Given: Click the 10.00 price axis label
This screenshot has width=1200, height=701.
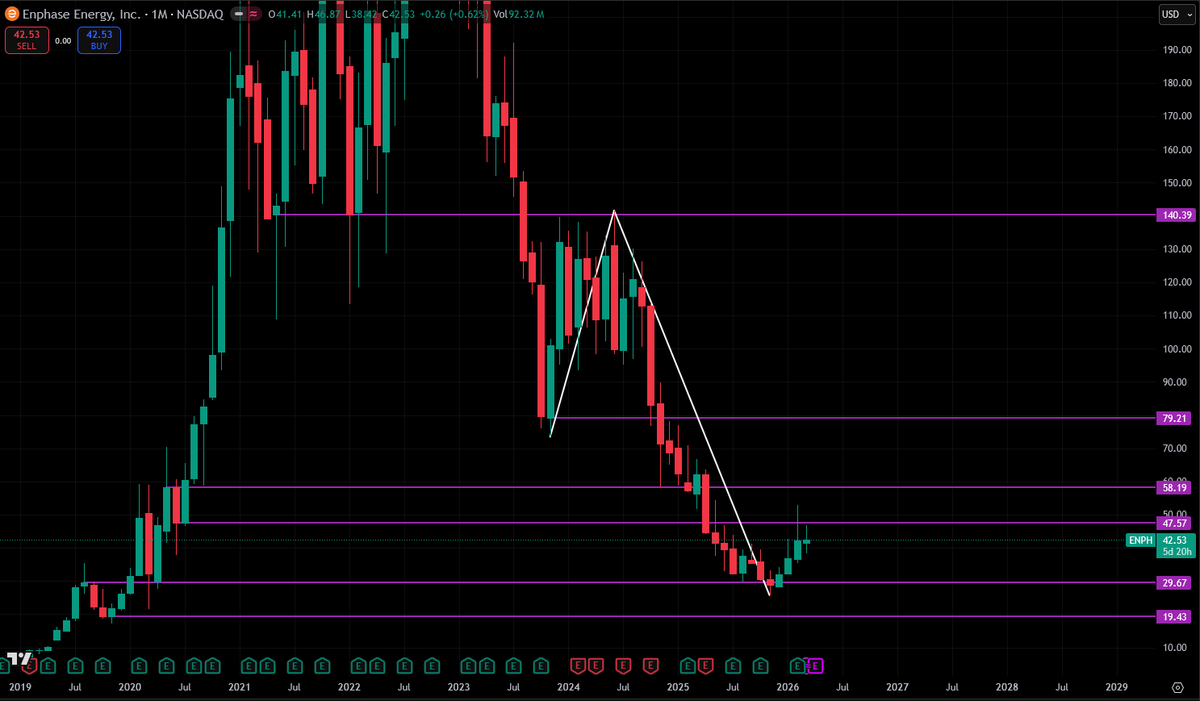Looking at the screenshot, I should [1175, 648].
